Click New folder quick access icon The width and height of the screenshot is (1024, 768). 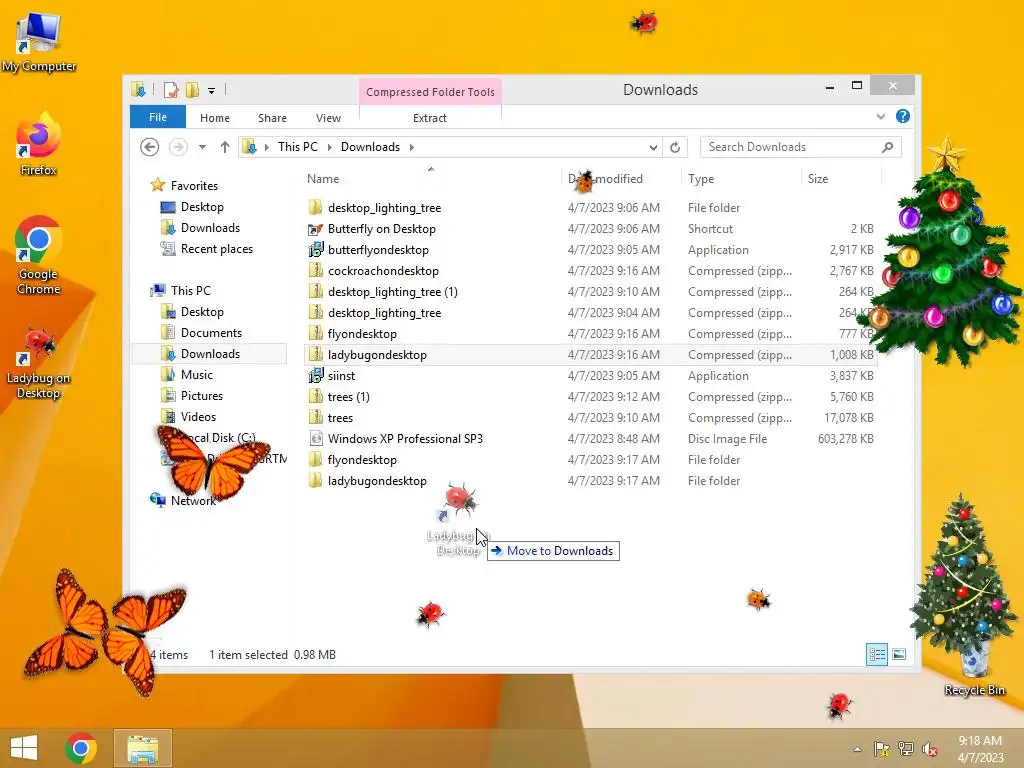tap(192, 89)
